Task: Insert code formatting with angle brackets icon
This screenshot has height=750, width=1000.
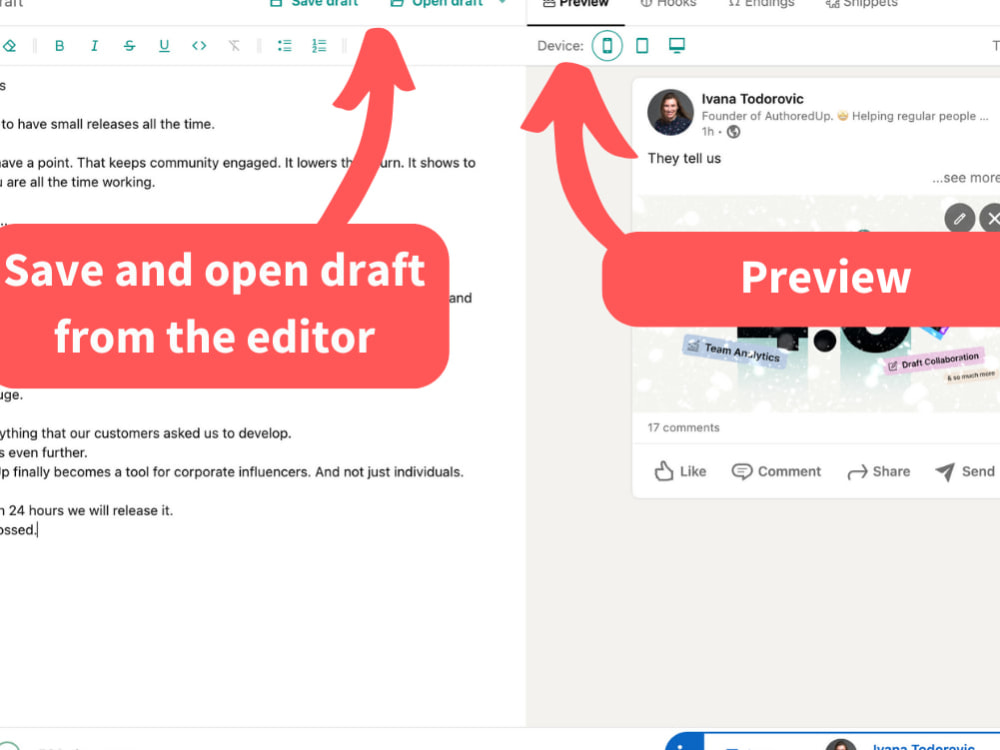Action: [x=199, y=46]
